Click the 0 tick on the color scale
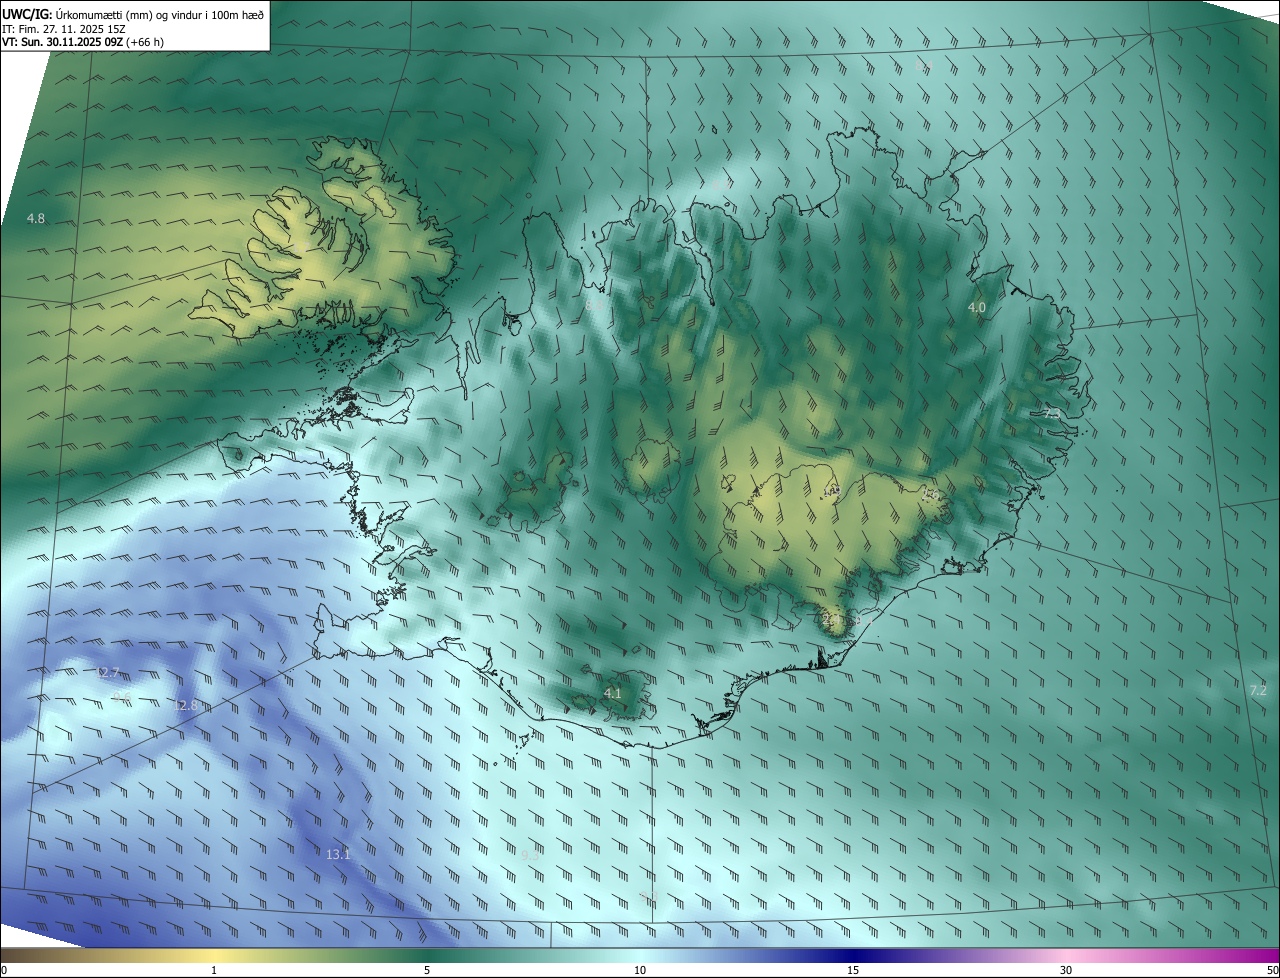The width and height of the screenshot is (1280, 978). coord(4,971)
